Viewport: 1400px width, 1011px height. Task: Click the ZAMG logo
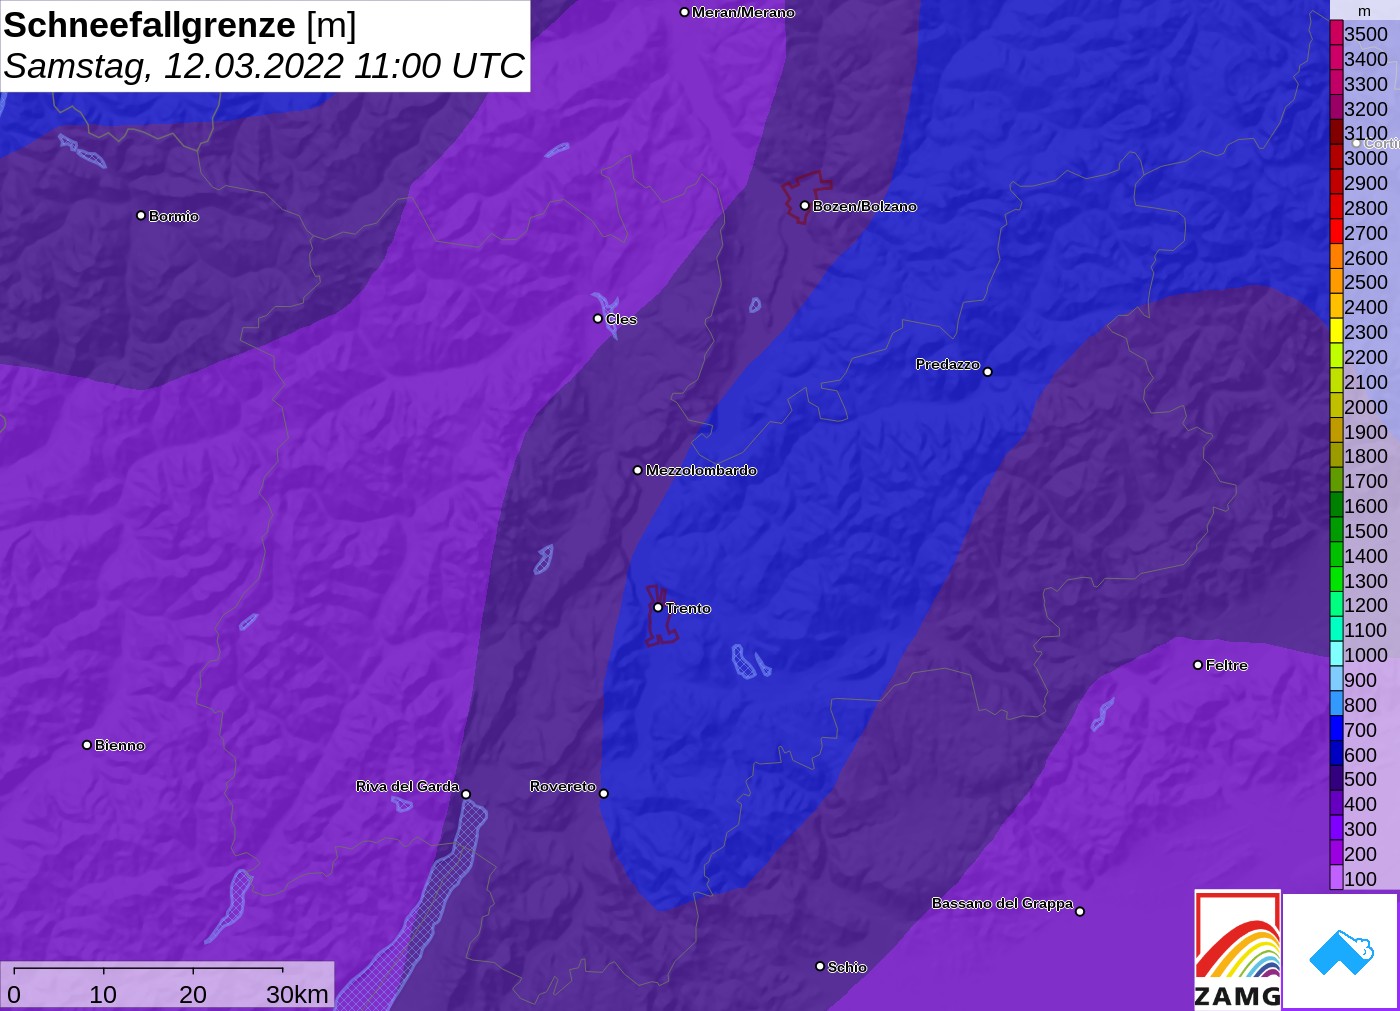[1237, 949]
